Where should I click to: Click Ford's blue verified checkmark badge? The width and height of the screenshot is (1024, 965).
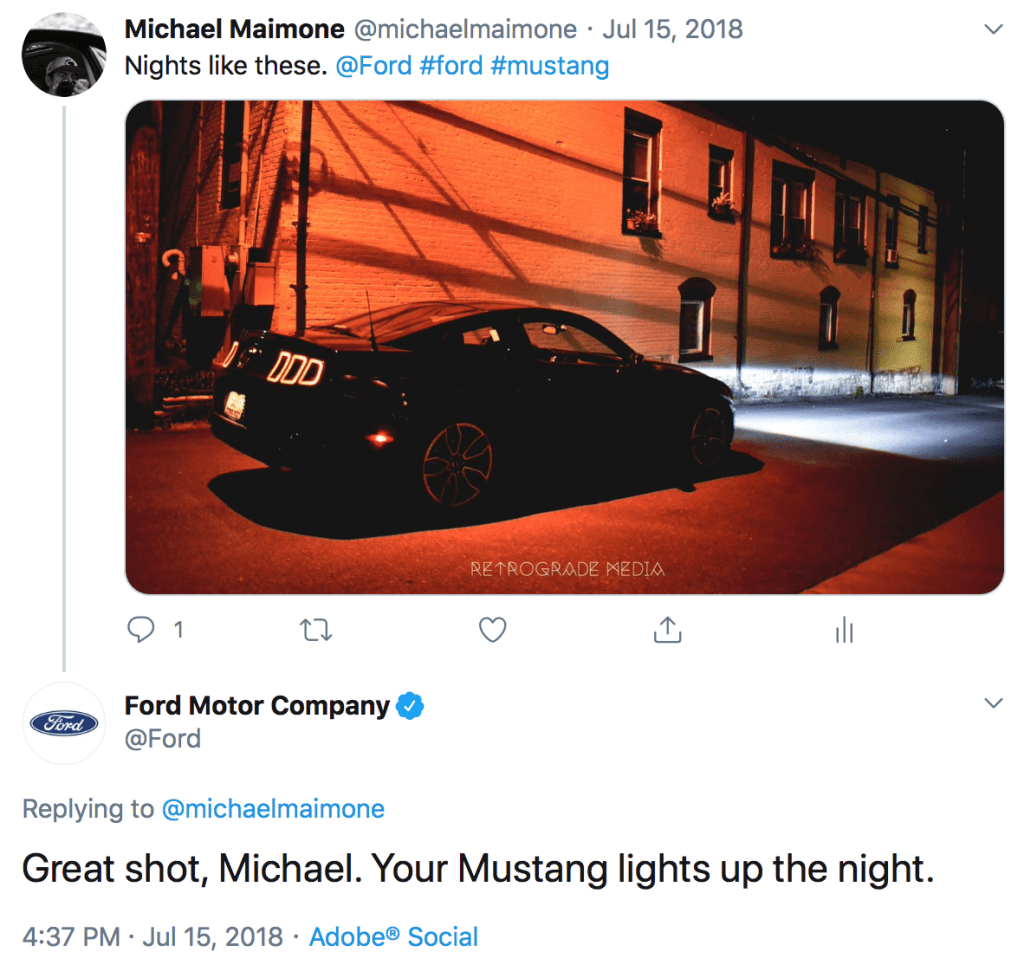pyautogui.click(x=411, y=706)
